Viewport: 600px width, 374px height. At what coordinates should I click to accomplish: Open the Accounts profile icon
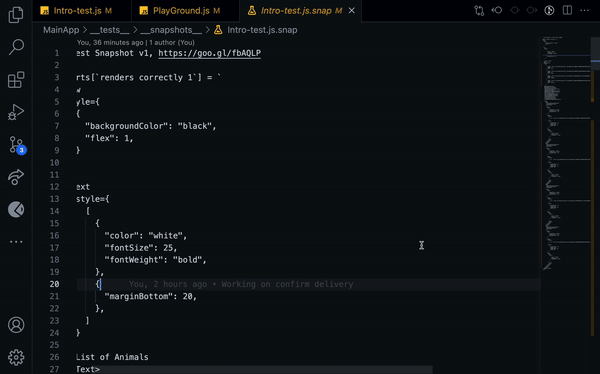pos(16,325)
